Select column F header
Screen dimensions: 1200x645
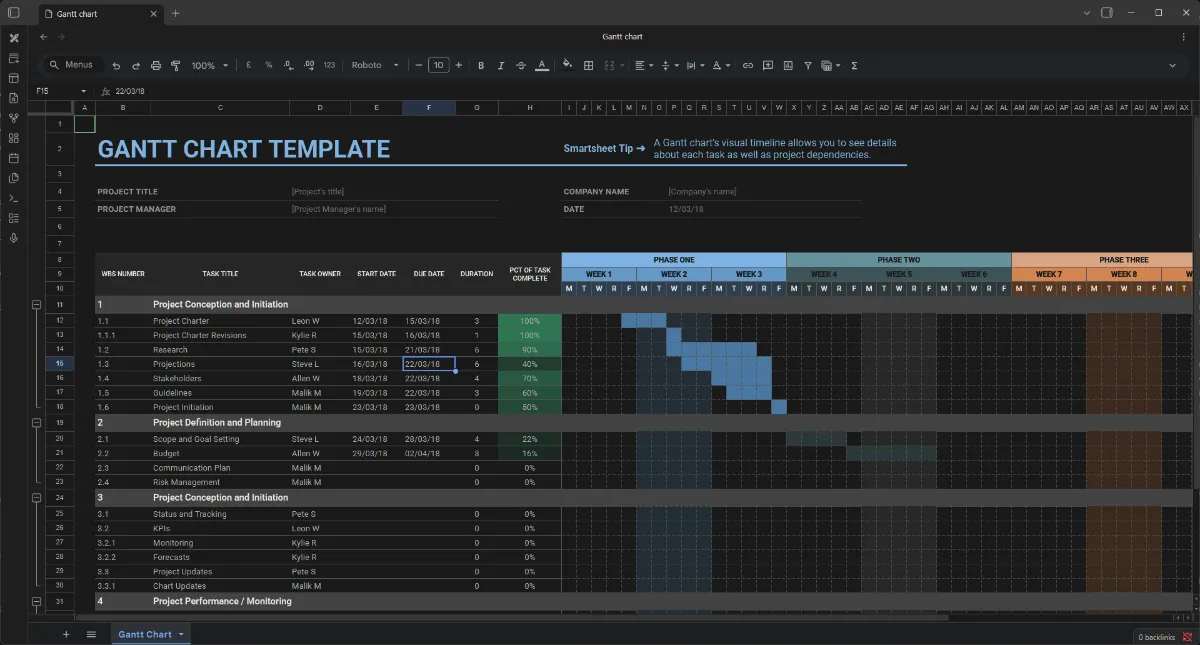(429, 108)
